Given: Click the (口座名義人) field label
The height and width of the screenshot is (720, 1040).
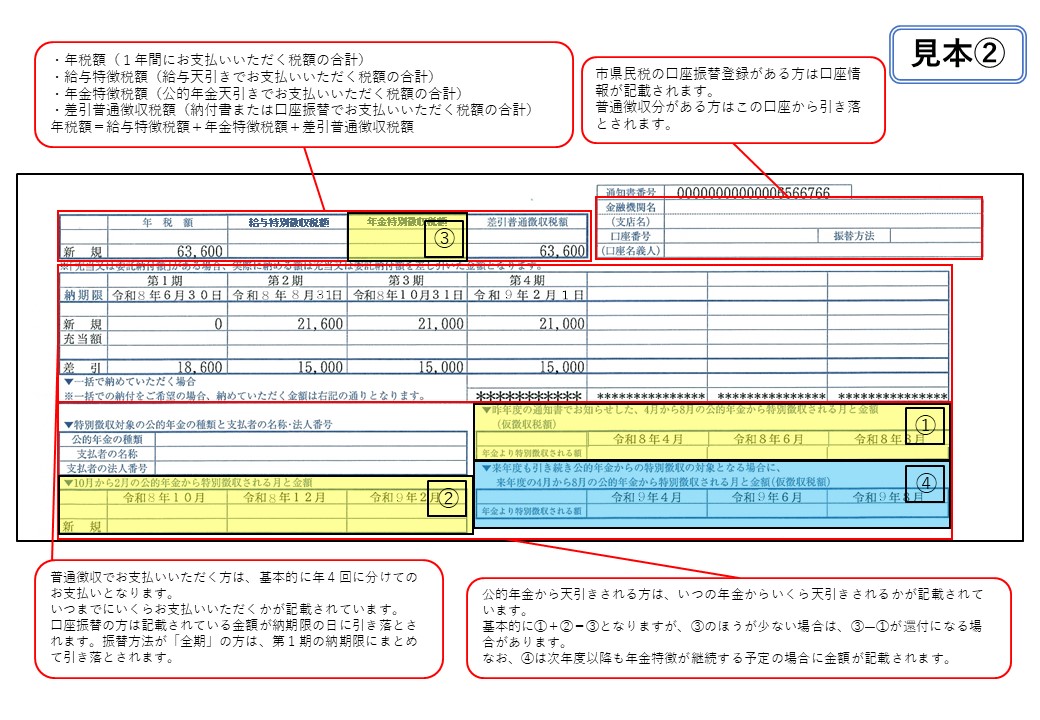Looking at the screenshot, I should click(630, 251).
